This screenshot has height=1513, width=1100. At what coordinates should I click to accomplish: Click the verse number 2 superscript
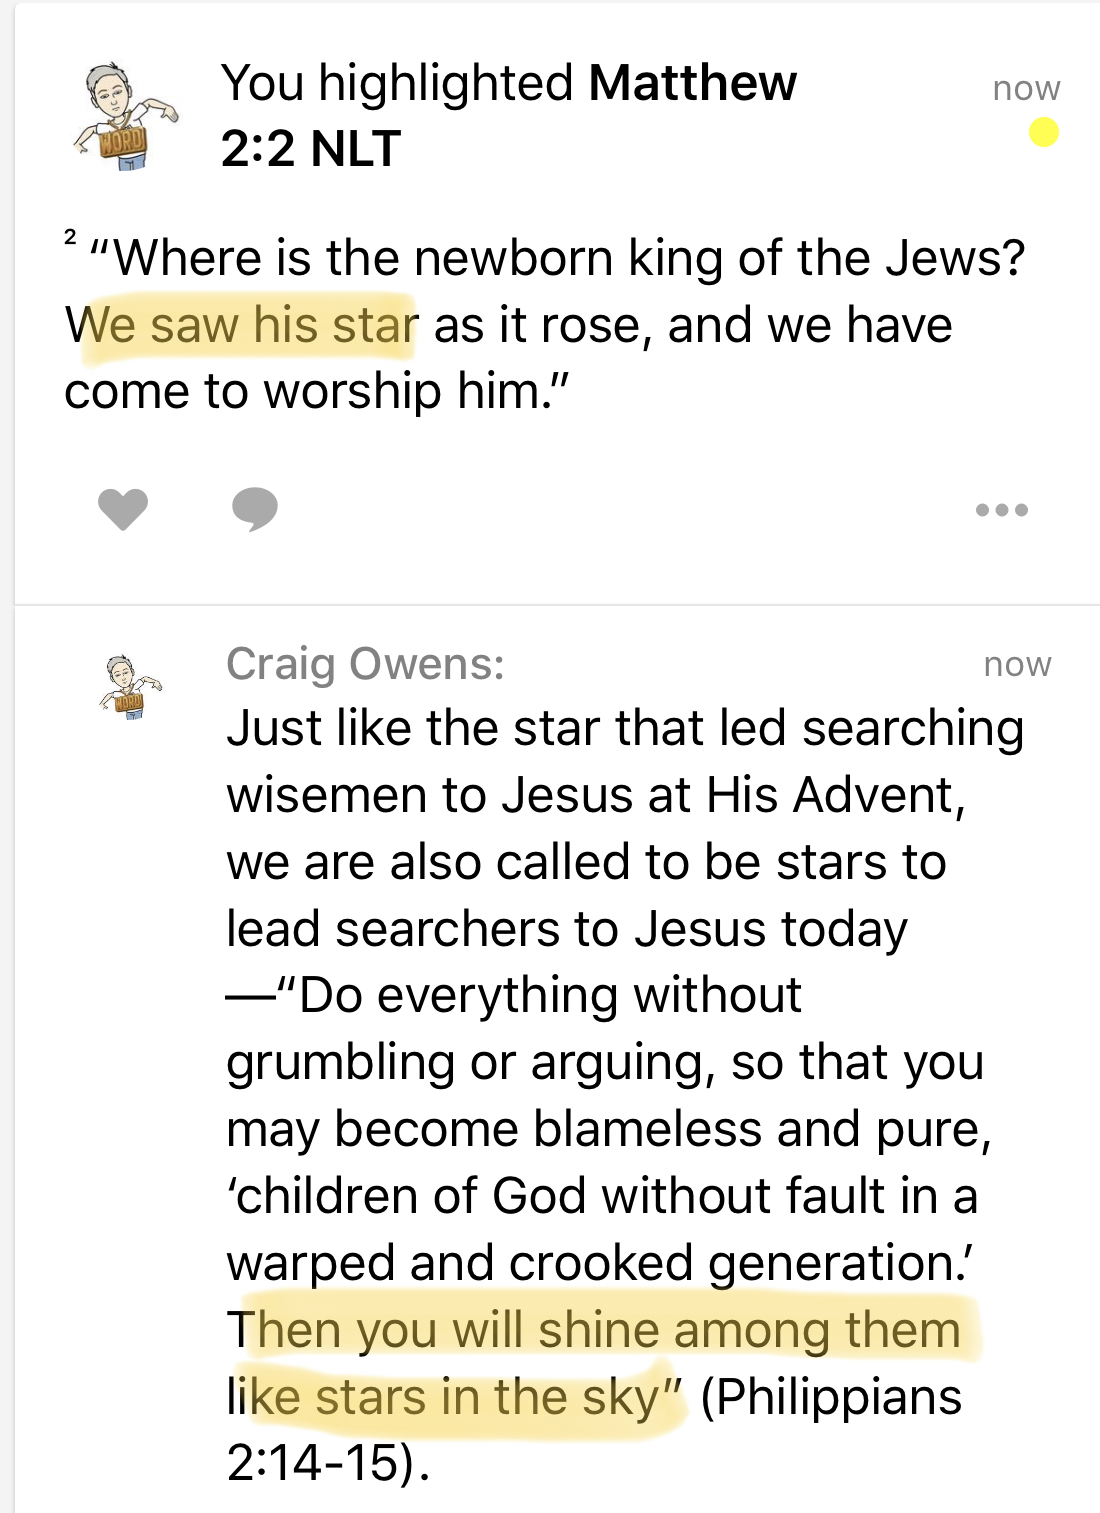70,238
